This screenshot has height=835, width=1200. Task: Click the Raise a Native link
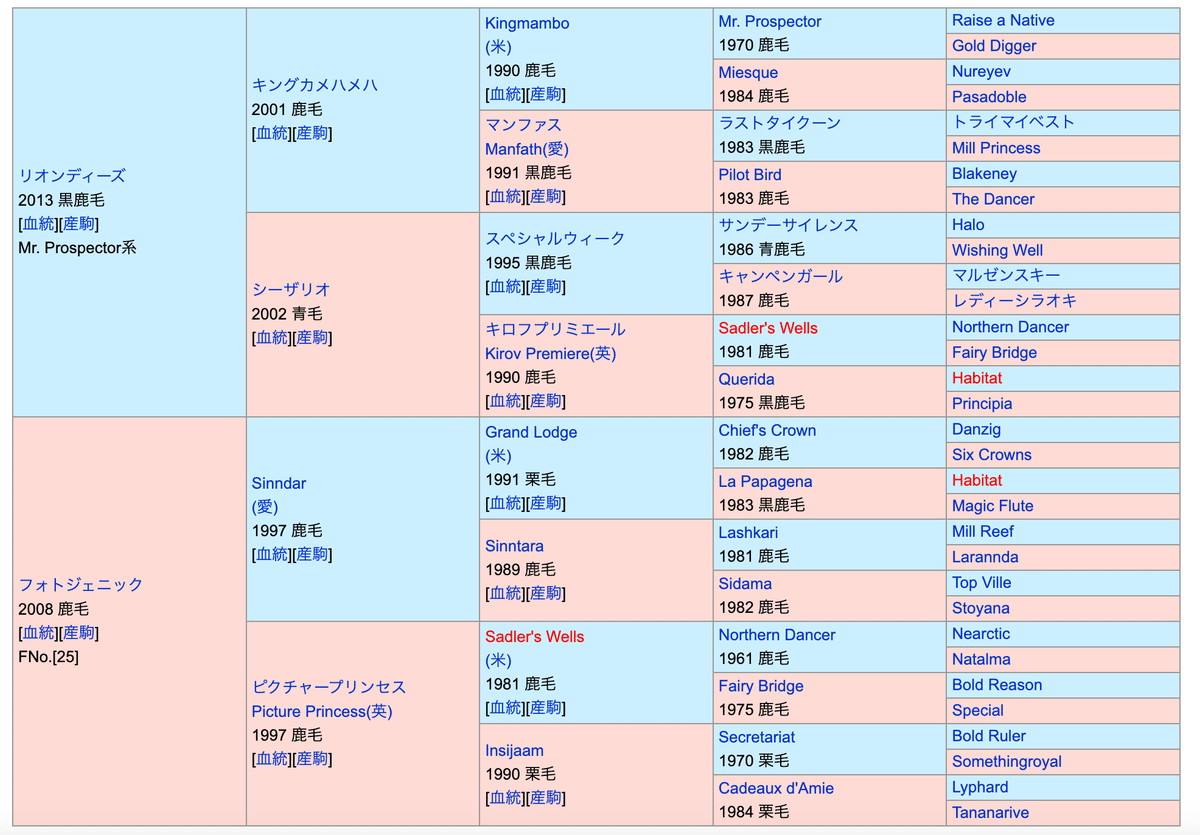coord(1002,20)
